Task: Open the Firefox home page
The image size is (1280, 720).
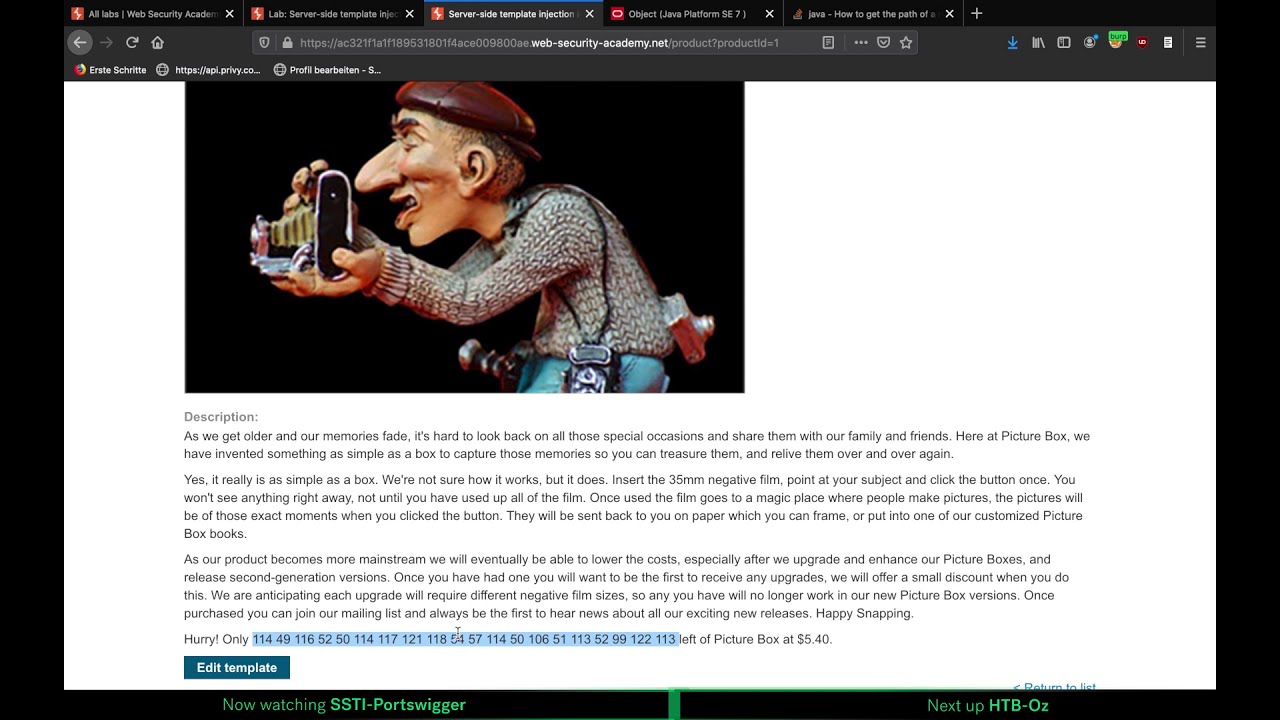Action: (x=157, y=43)
